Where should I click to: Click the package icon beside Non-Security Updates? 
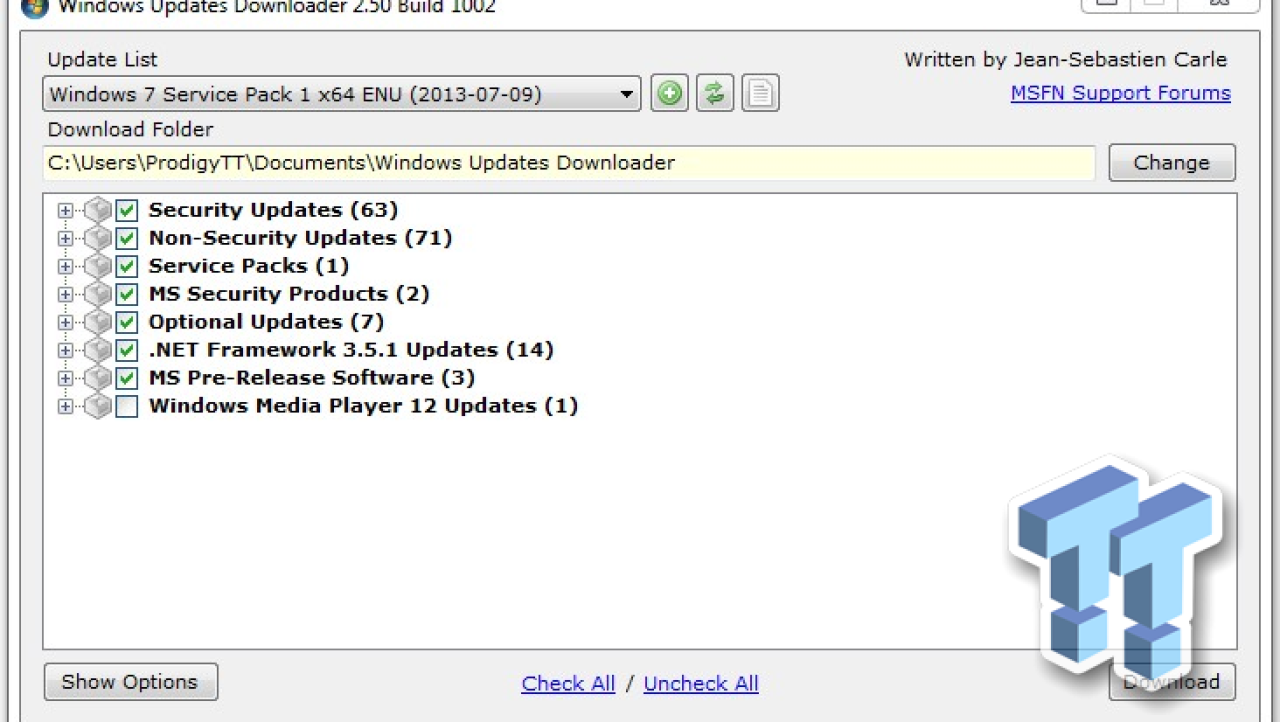point(97,238)
